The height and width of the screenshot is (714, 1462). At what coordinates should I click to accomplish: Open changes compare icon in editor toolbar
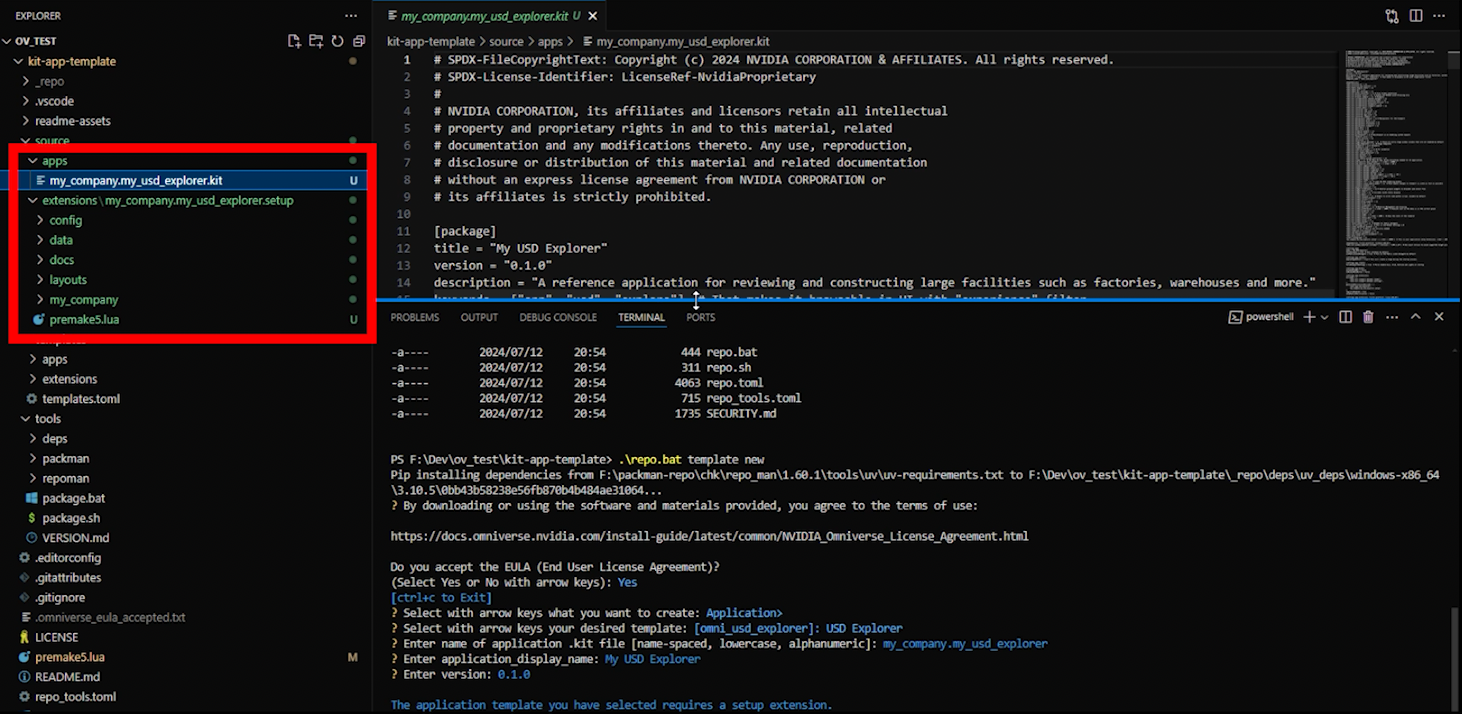1392,16
